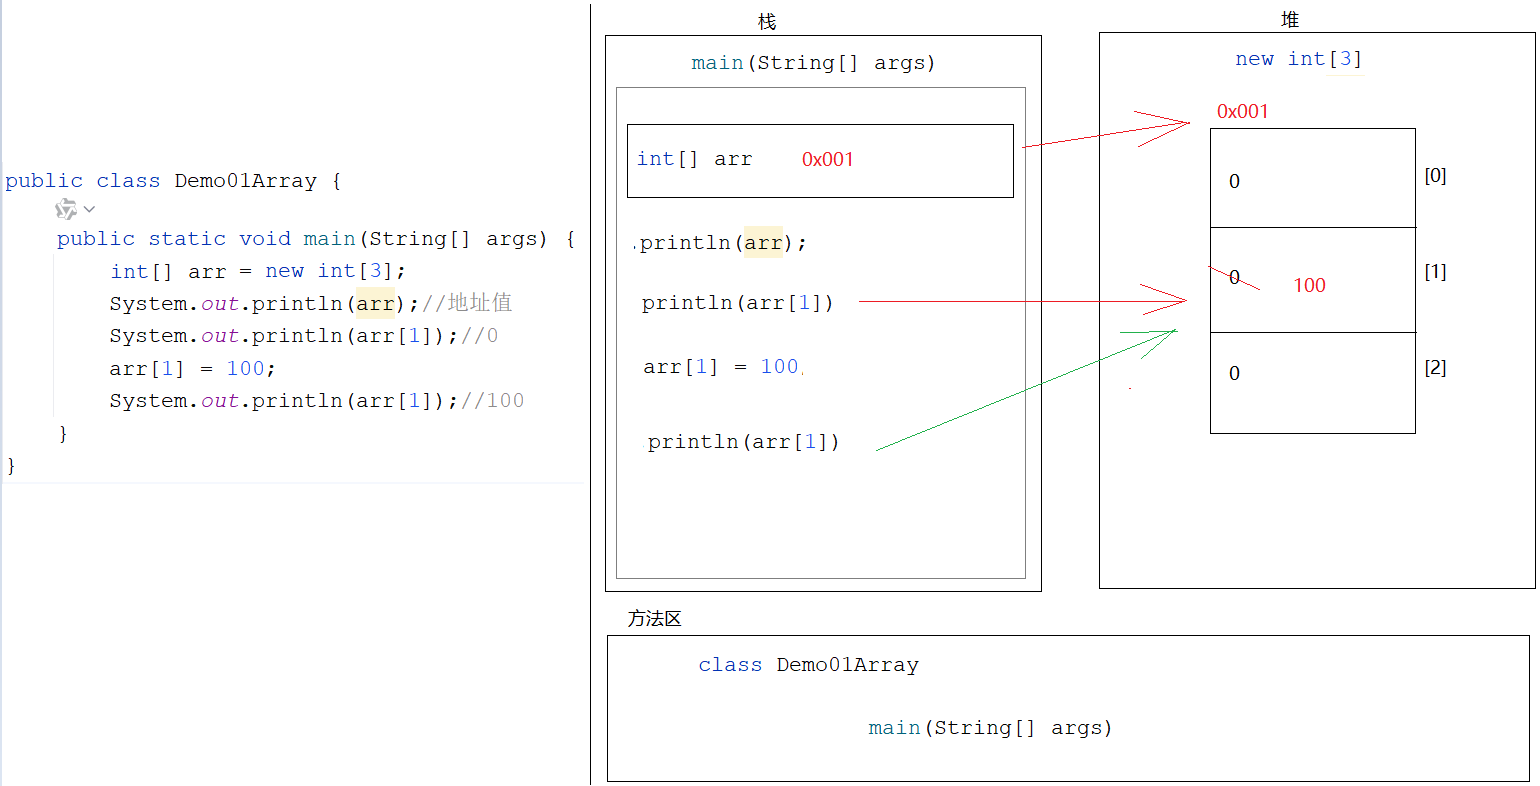Select the 堆 heap label at top
The height and width of the screenshot is (786, 1540).
pos(1290,20)
